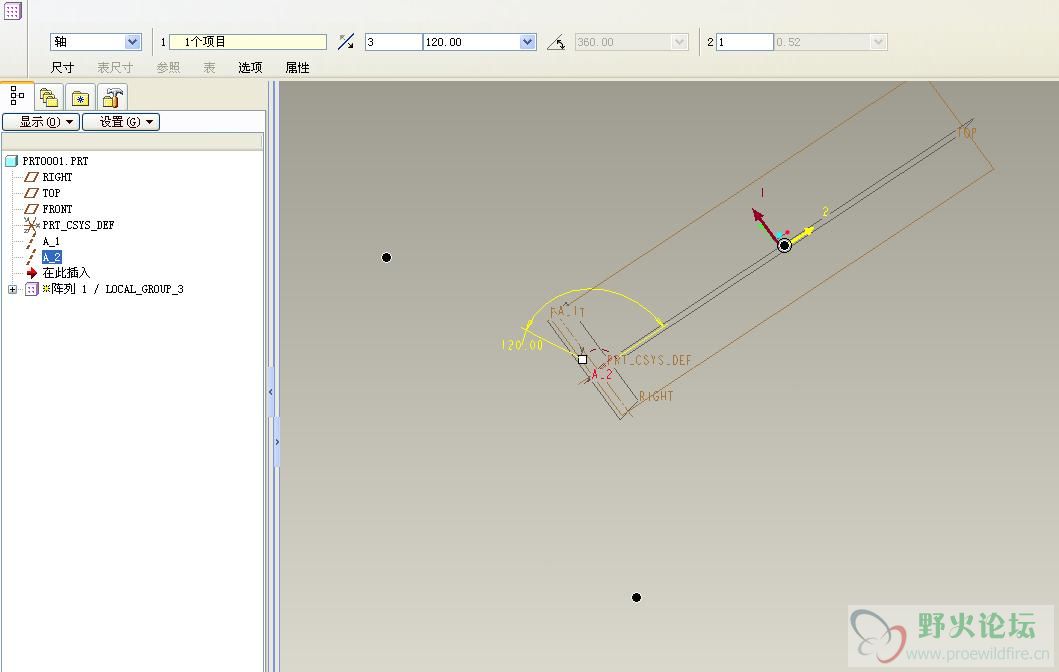Screen dimensions: 1059x672
Task: Open the 表 tab
Action: coord(209,68)
